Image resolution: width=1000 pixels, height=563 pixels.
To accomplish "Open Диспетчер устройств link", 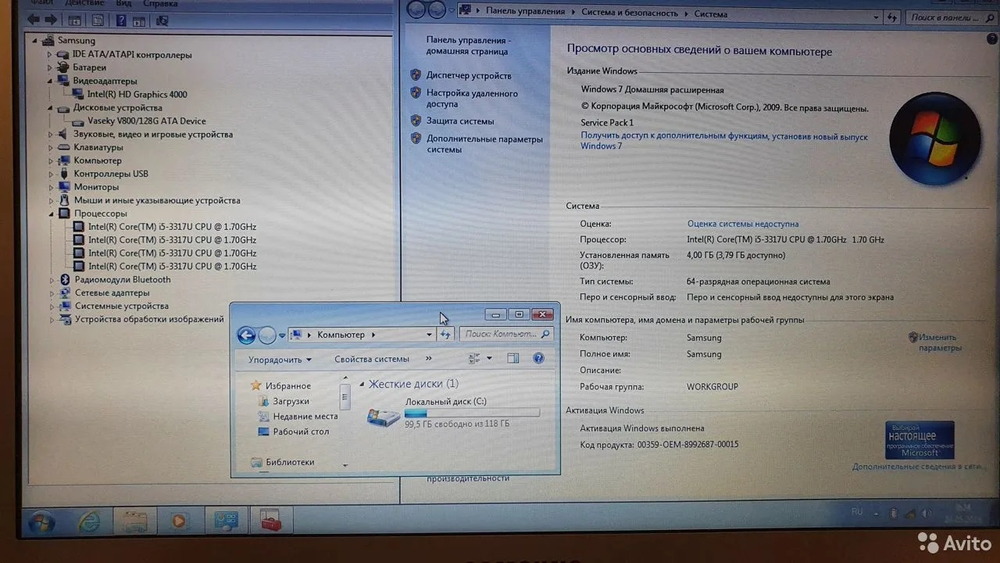I will pyautogui.click(x=469, y=75).
